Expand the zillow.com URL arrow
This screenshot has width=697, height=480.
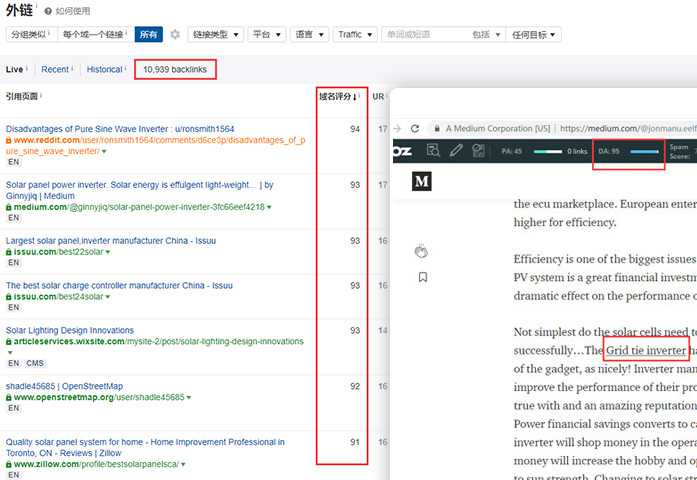coord(183,464)
